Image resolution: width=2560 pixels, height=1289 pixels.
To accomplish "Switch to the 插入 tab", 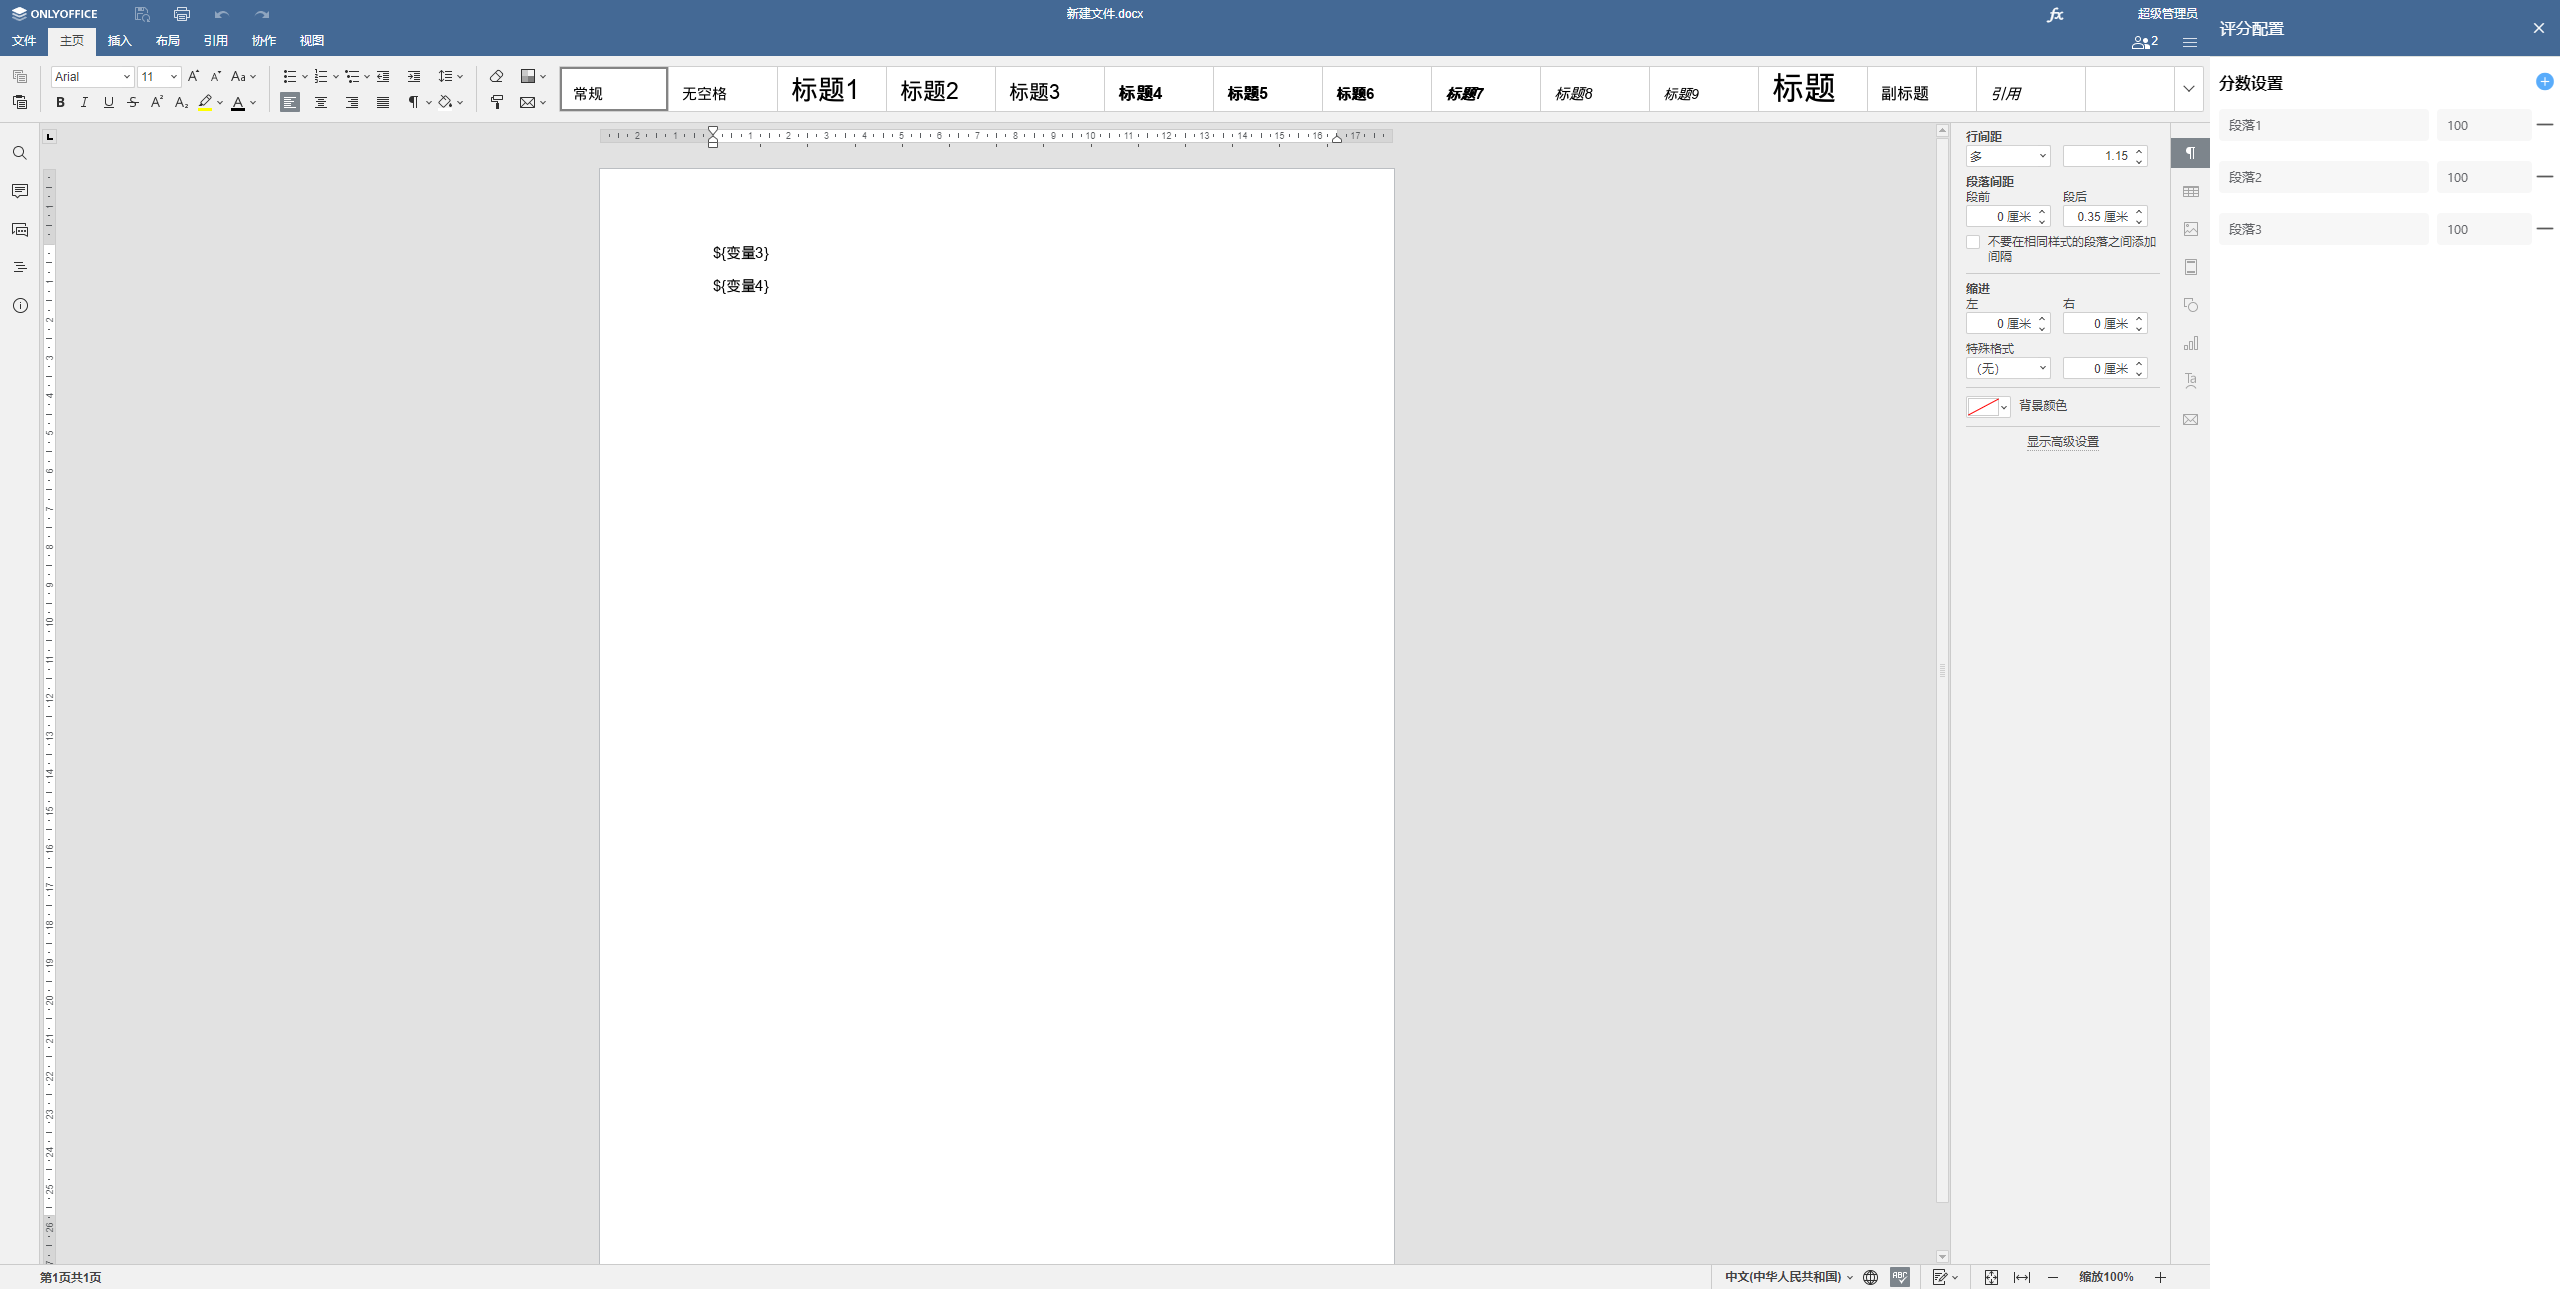I will click(120, 41).
